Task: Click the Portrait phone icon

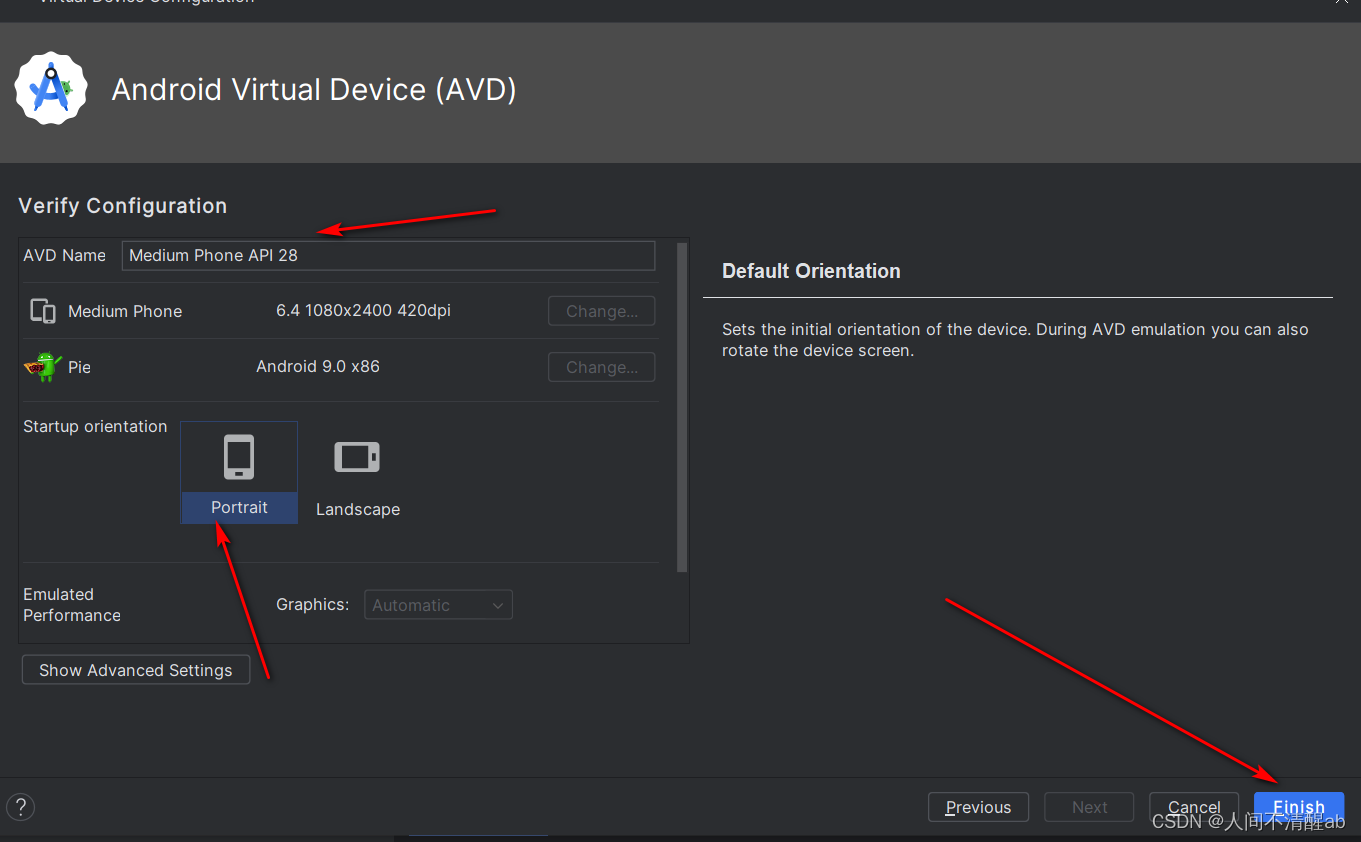Action: coord(239,456)
